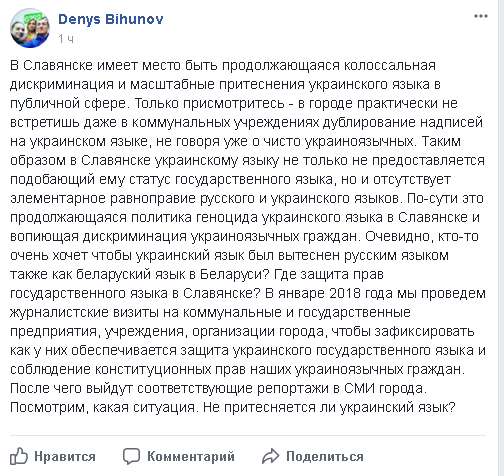Click the 'Поделиться' label
This screenshot has height=476, width=504.
325,456
